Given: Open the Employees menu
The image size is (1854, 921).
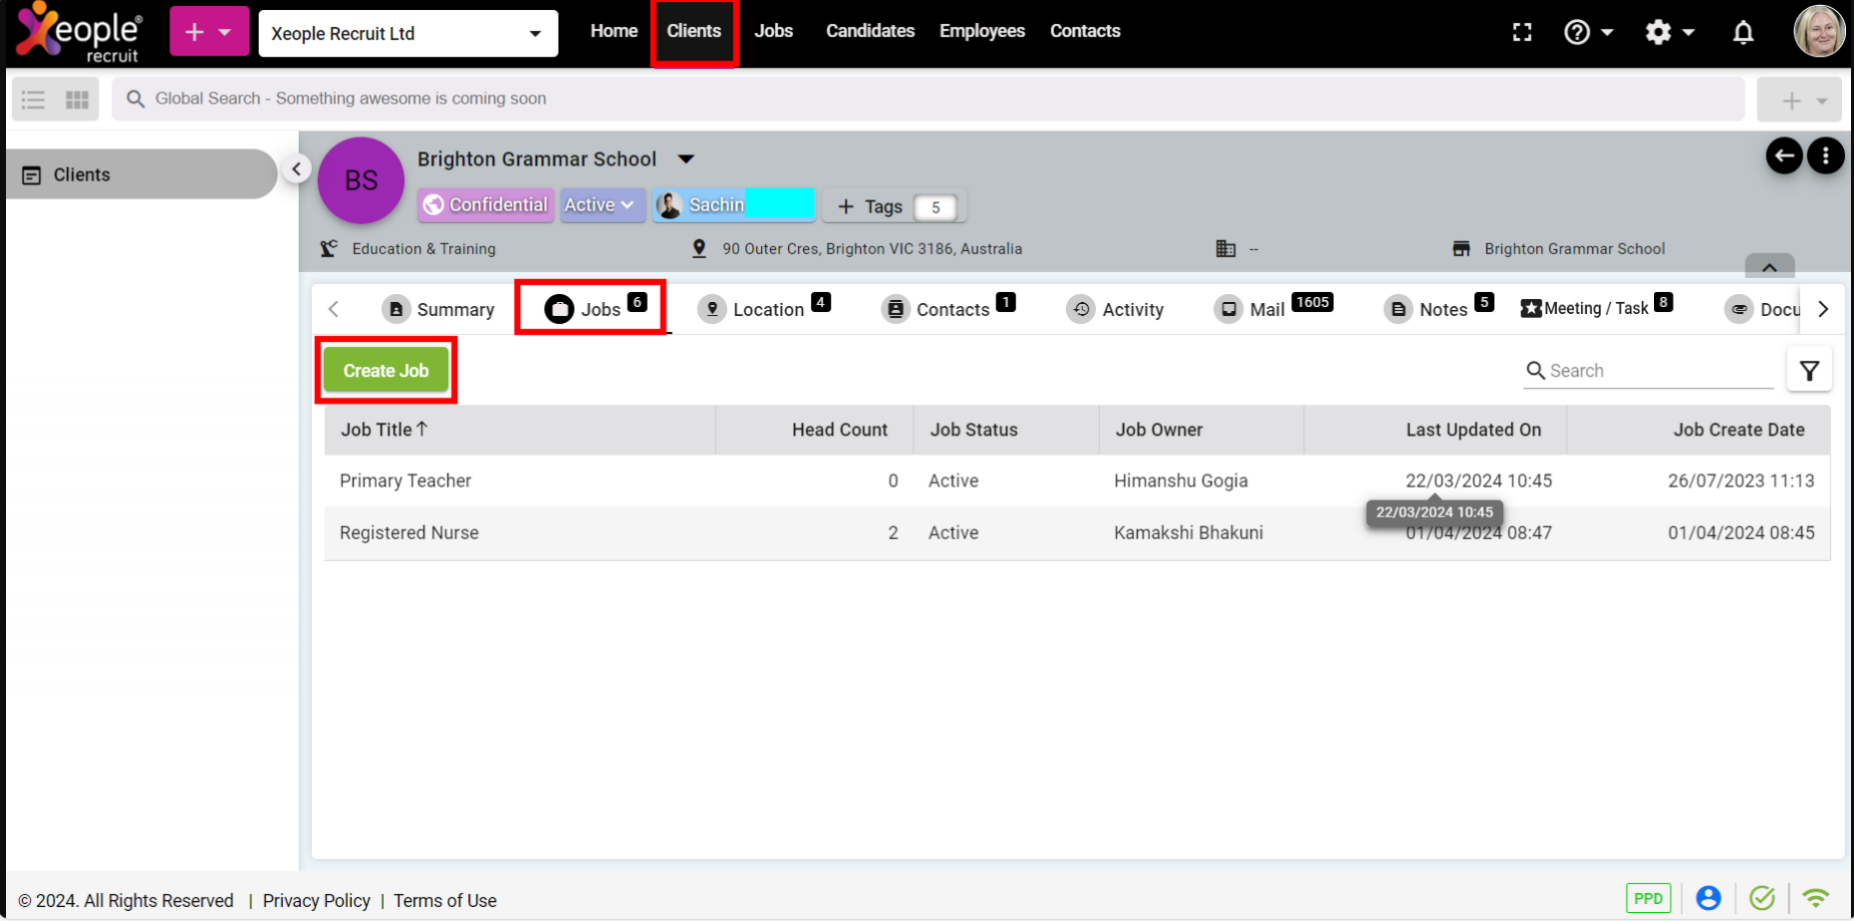Looking at the screenshot, I should [982, 31].
